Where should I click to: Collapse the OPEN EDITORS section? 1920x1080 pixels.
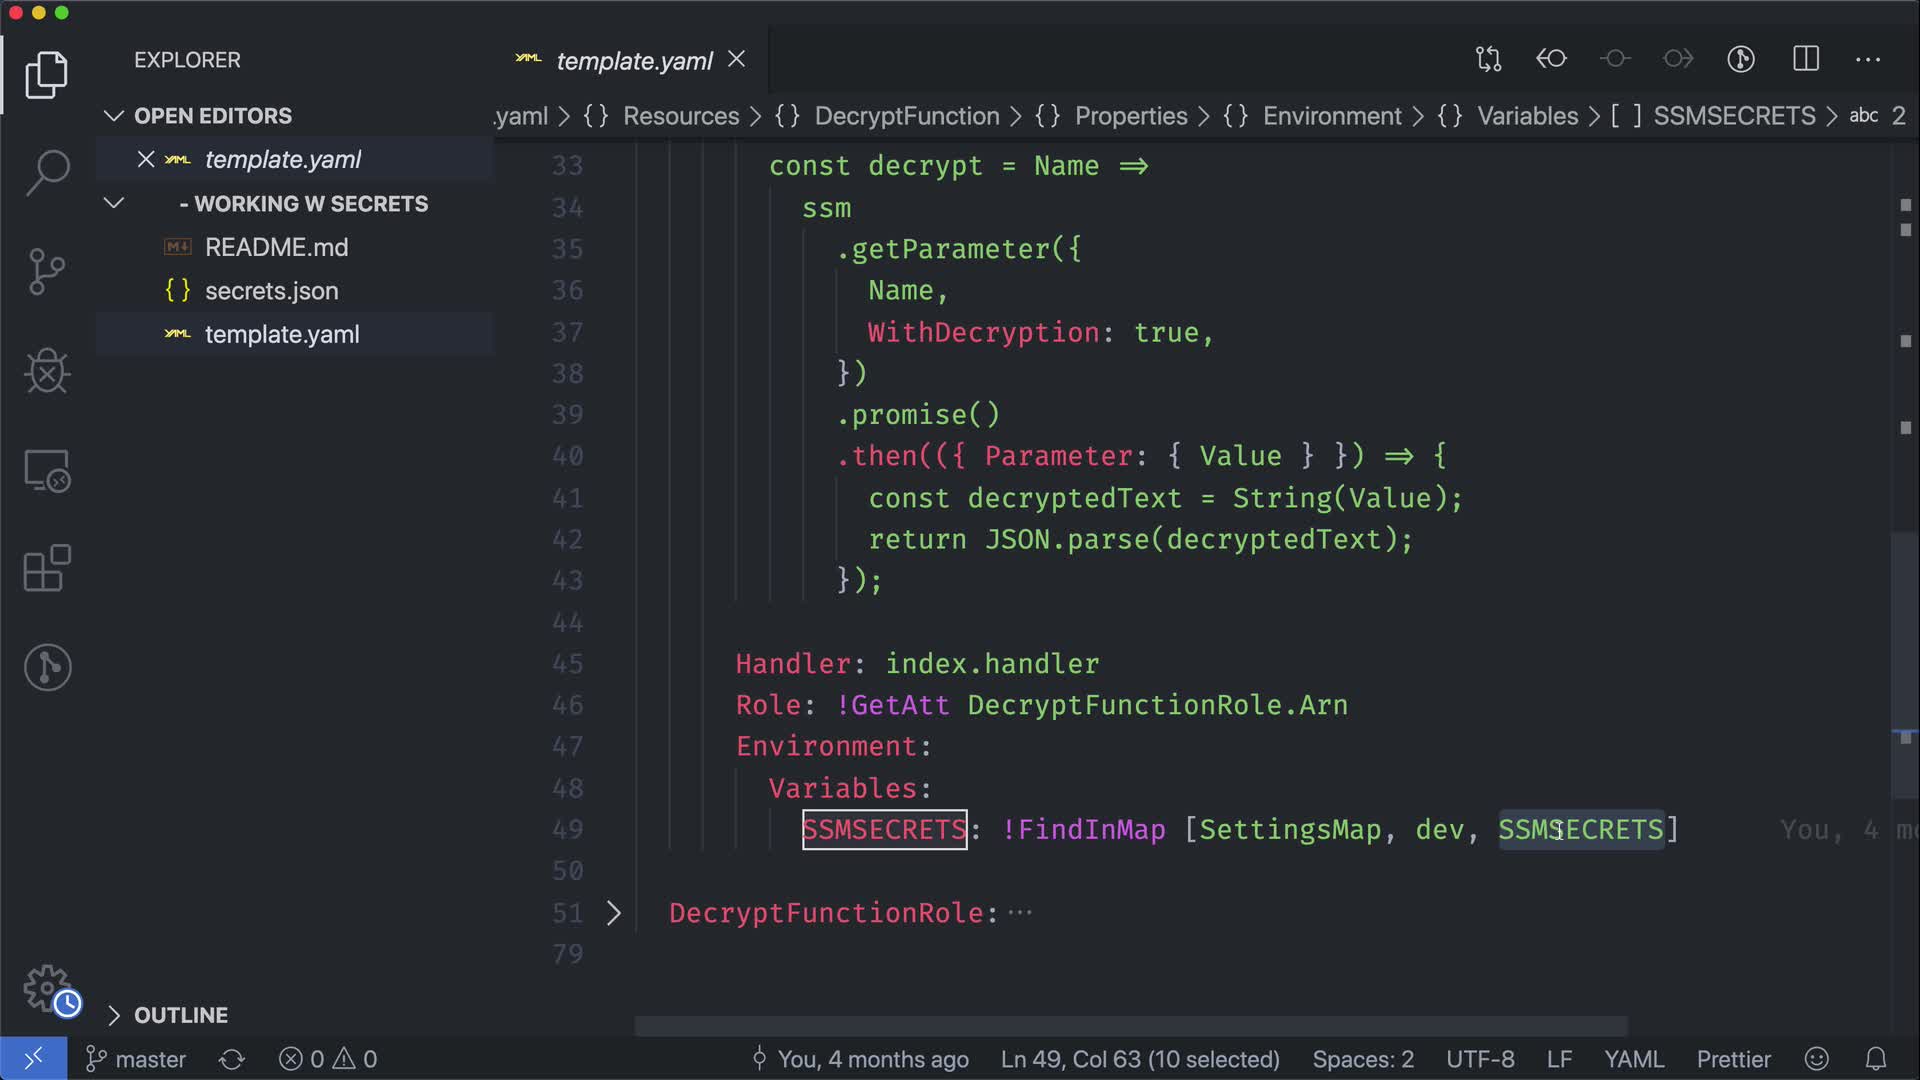[x=114, y=116]
